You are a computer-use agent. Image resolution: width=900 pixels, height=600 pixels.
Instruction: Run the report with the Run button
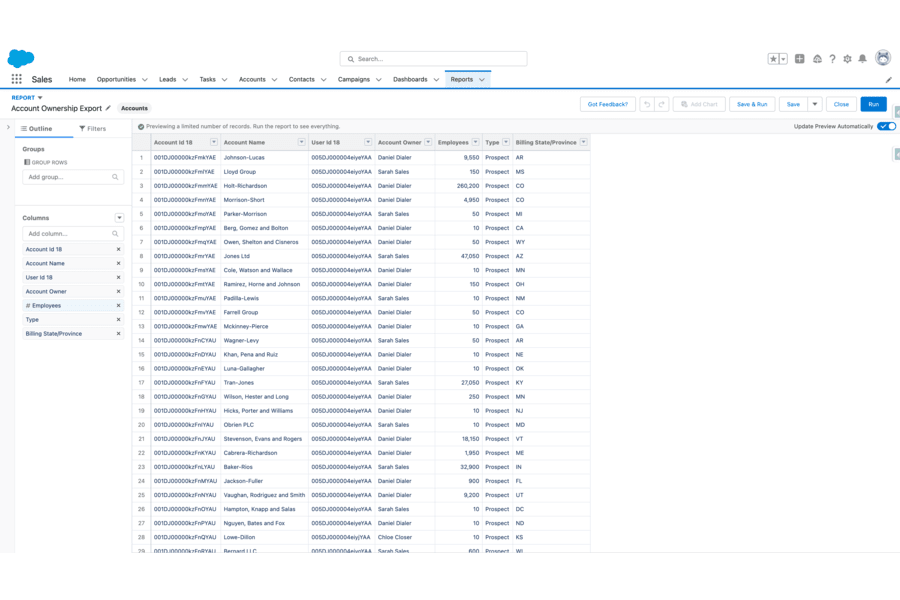[x=873, y=104]
